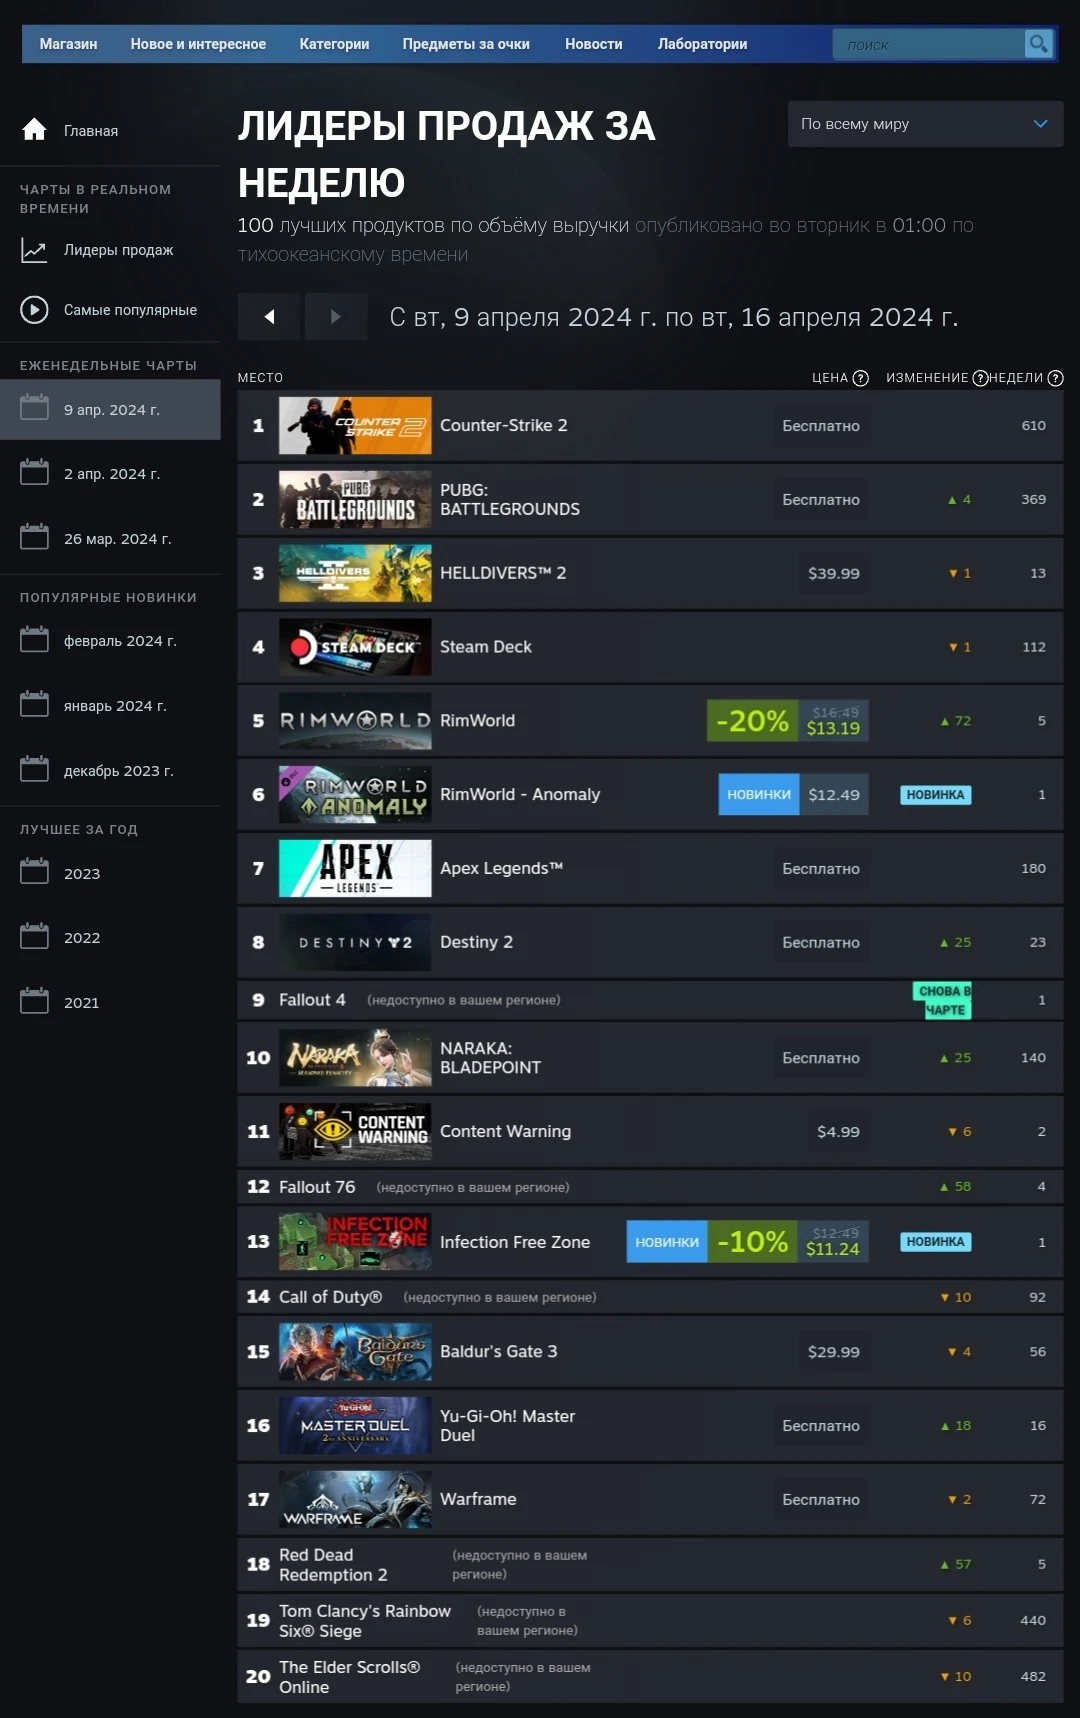
Task: Click the поиск search field
Action: coord(930,44)
